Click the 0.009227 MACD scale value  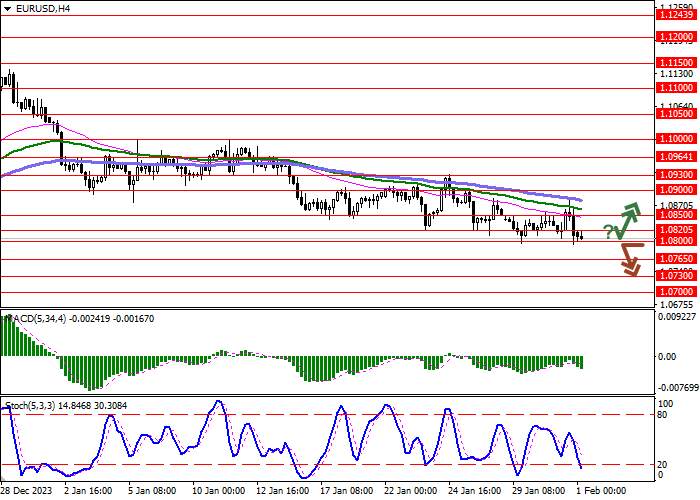678,317
